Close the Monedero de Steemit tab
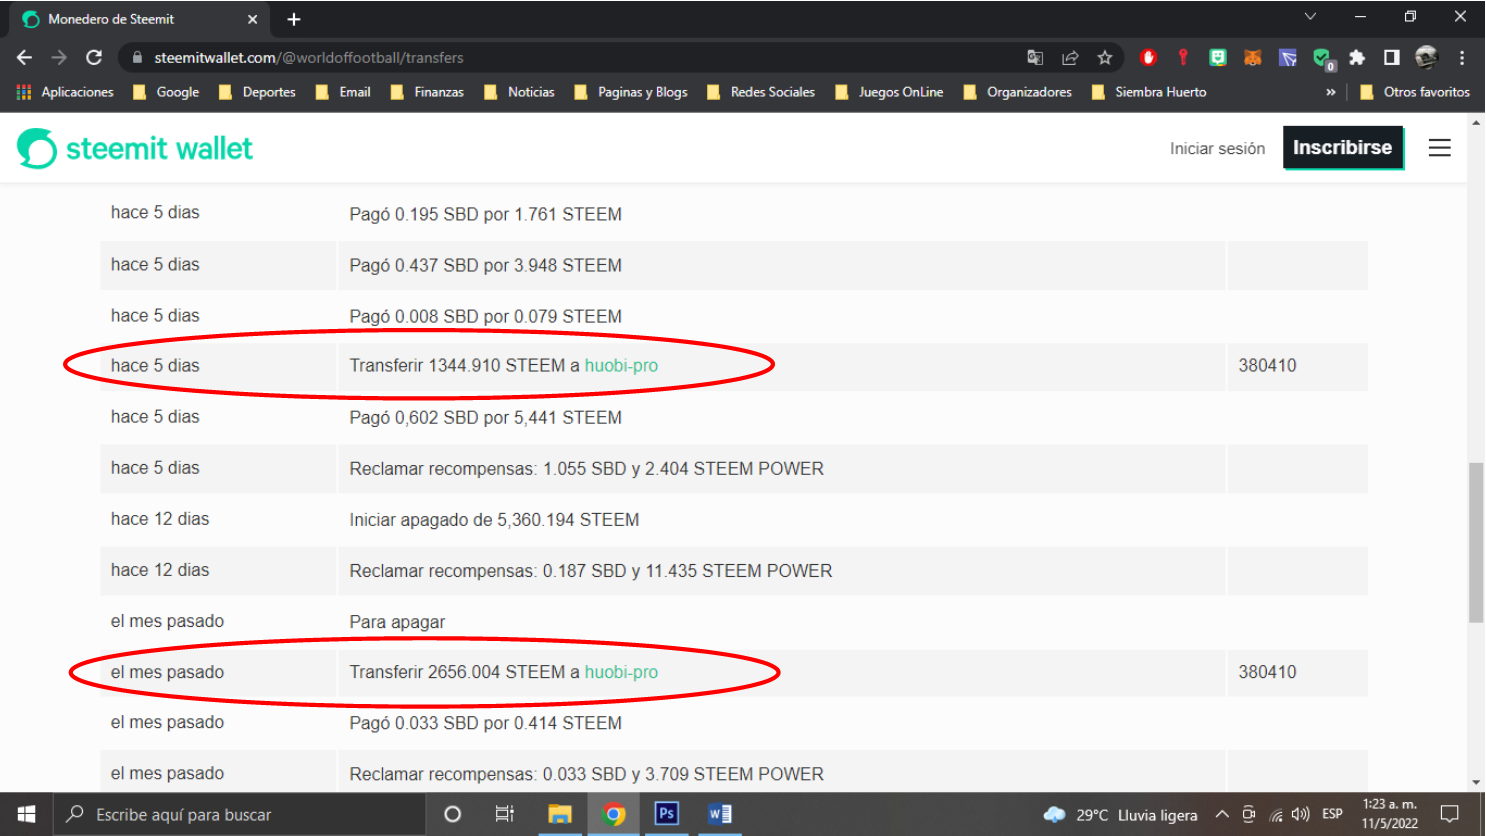The height and width of the screenshot is (836, 1486). click(252, 19)
